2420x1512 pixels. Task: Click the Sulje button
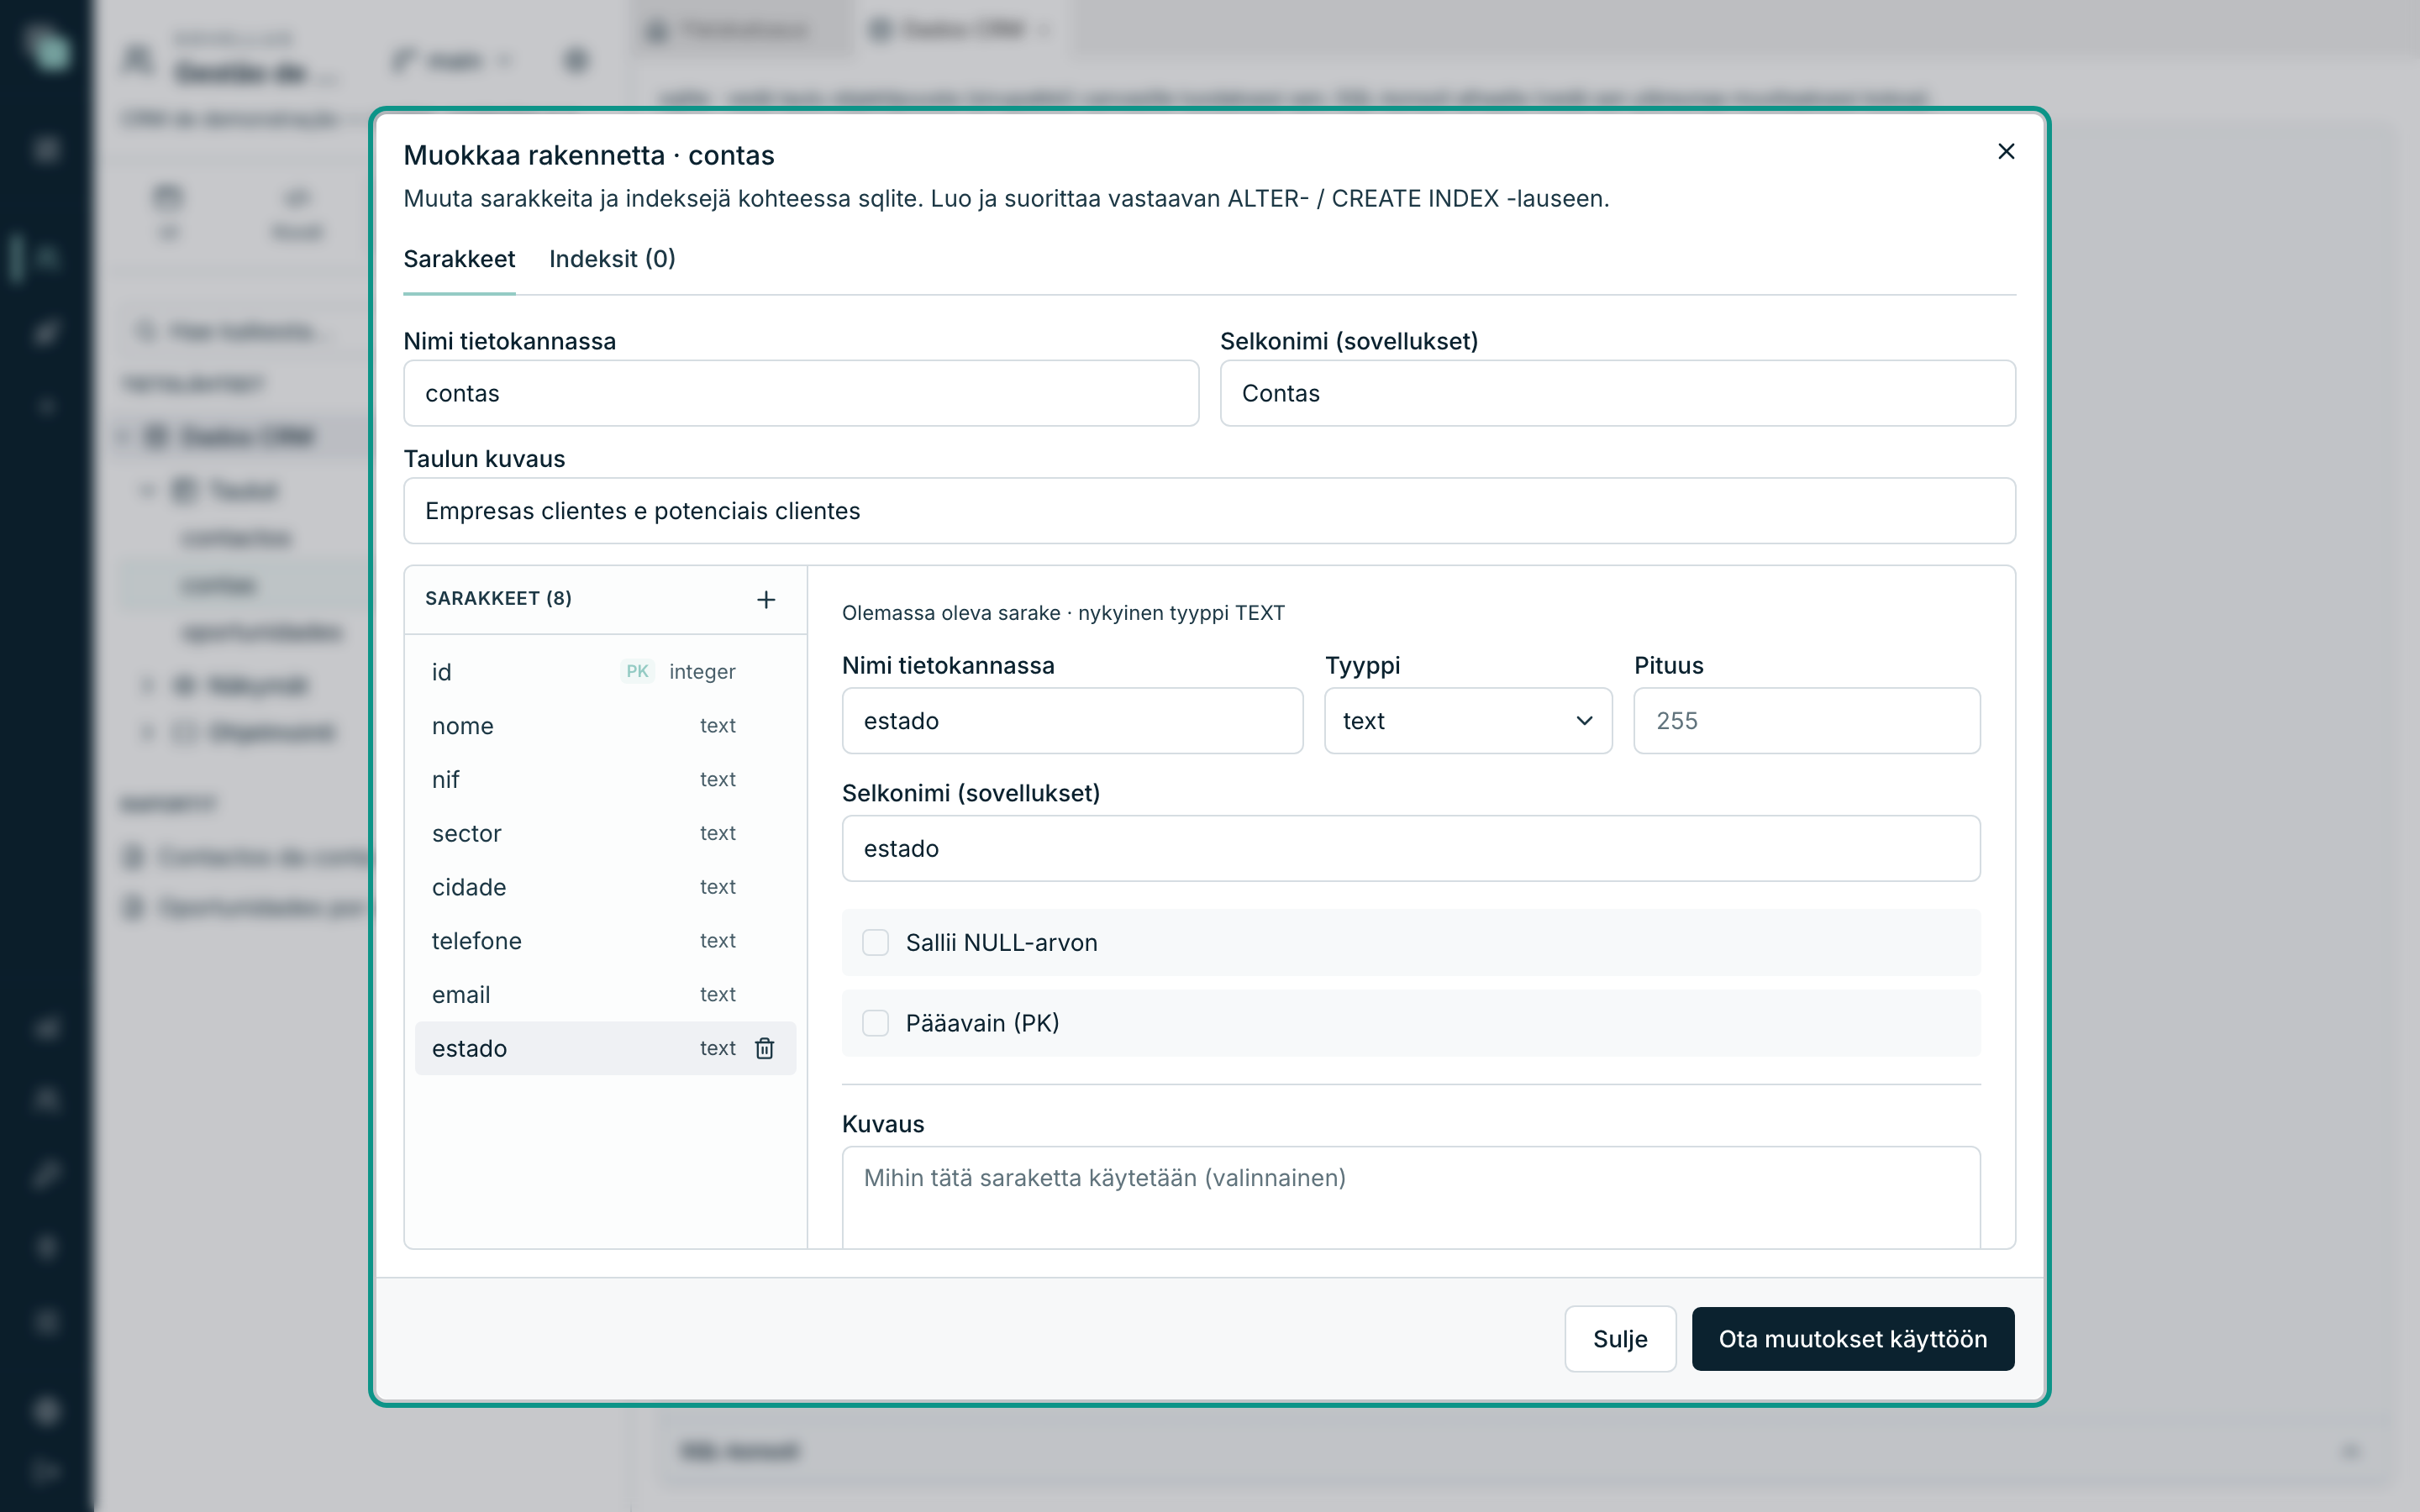click(1619, 1339)
